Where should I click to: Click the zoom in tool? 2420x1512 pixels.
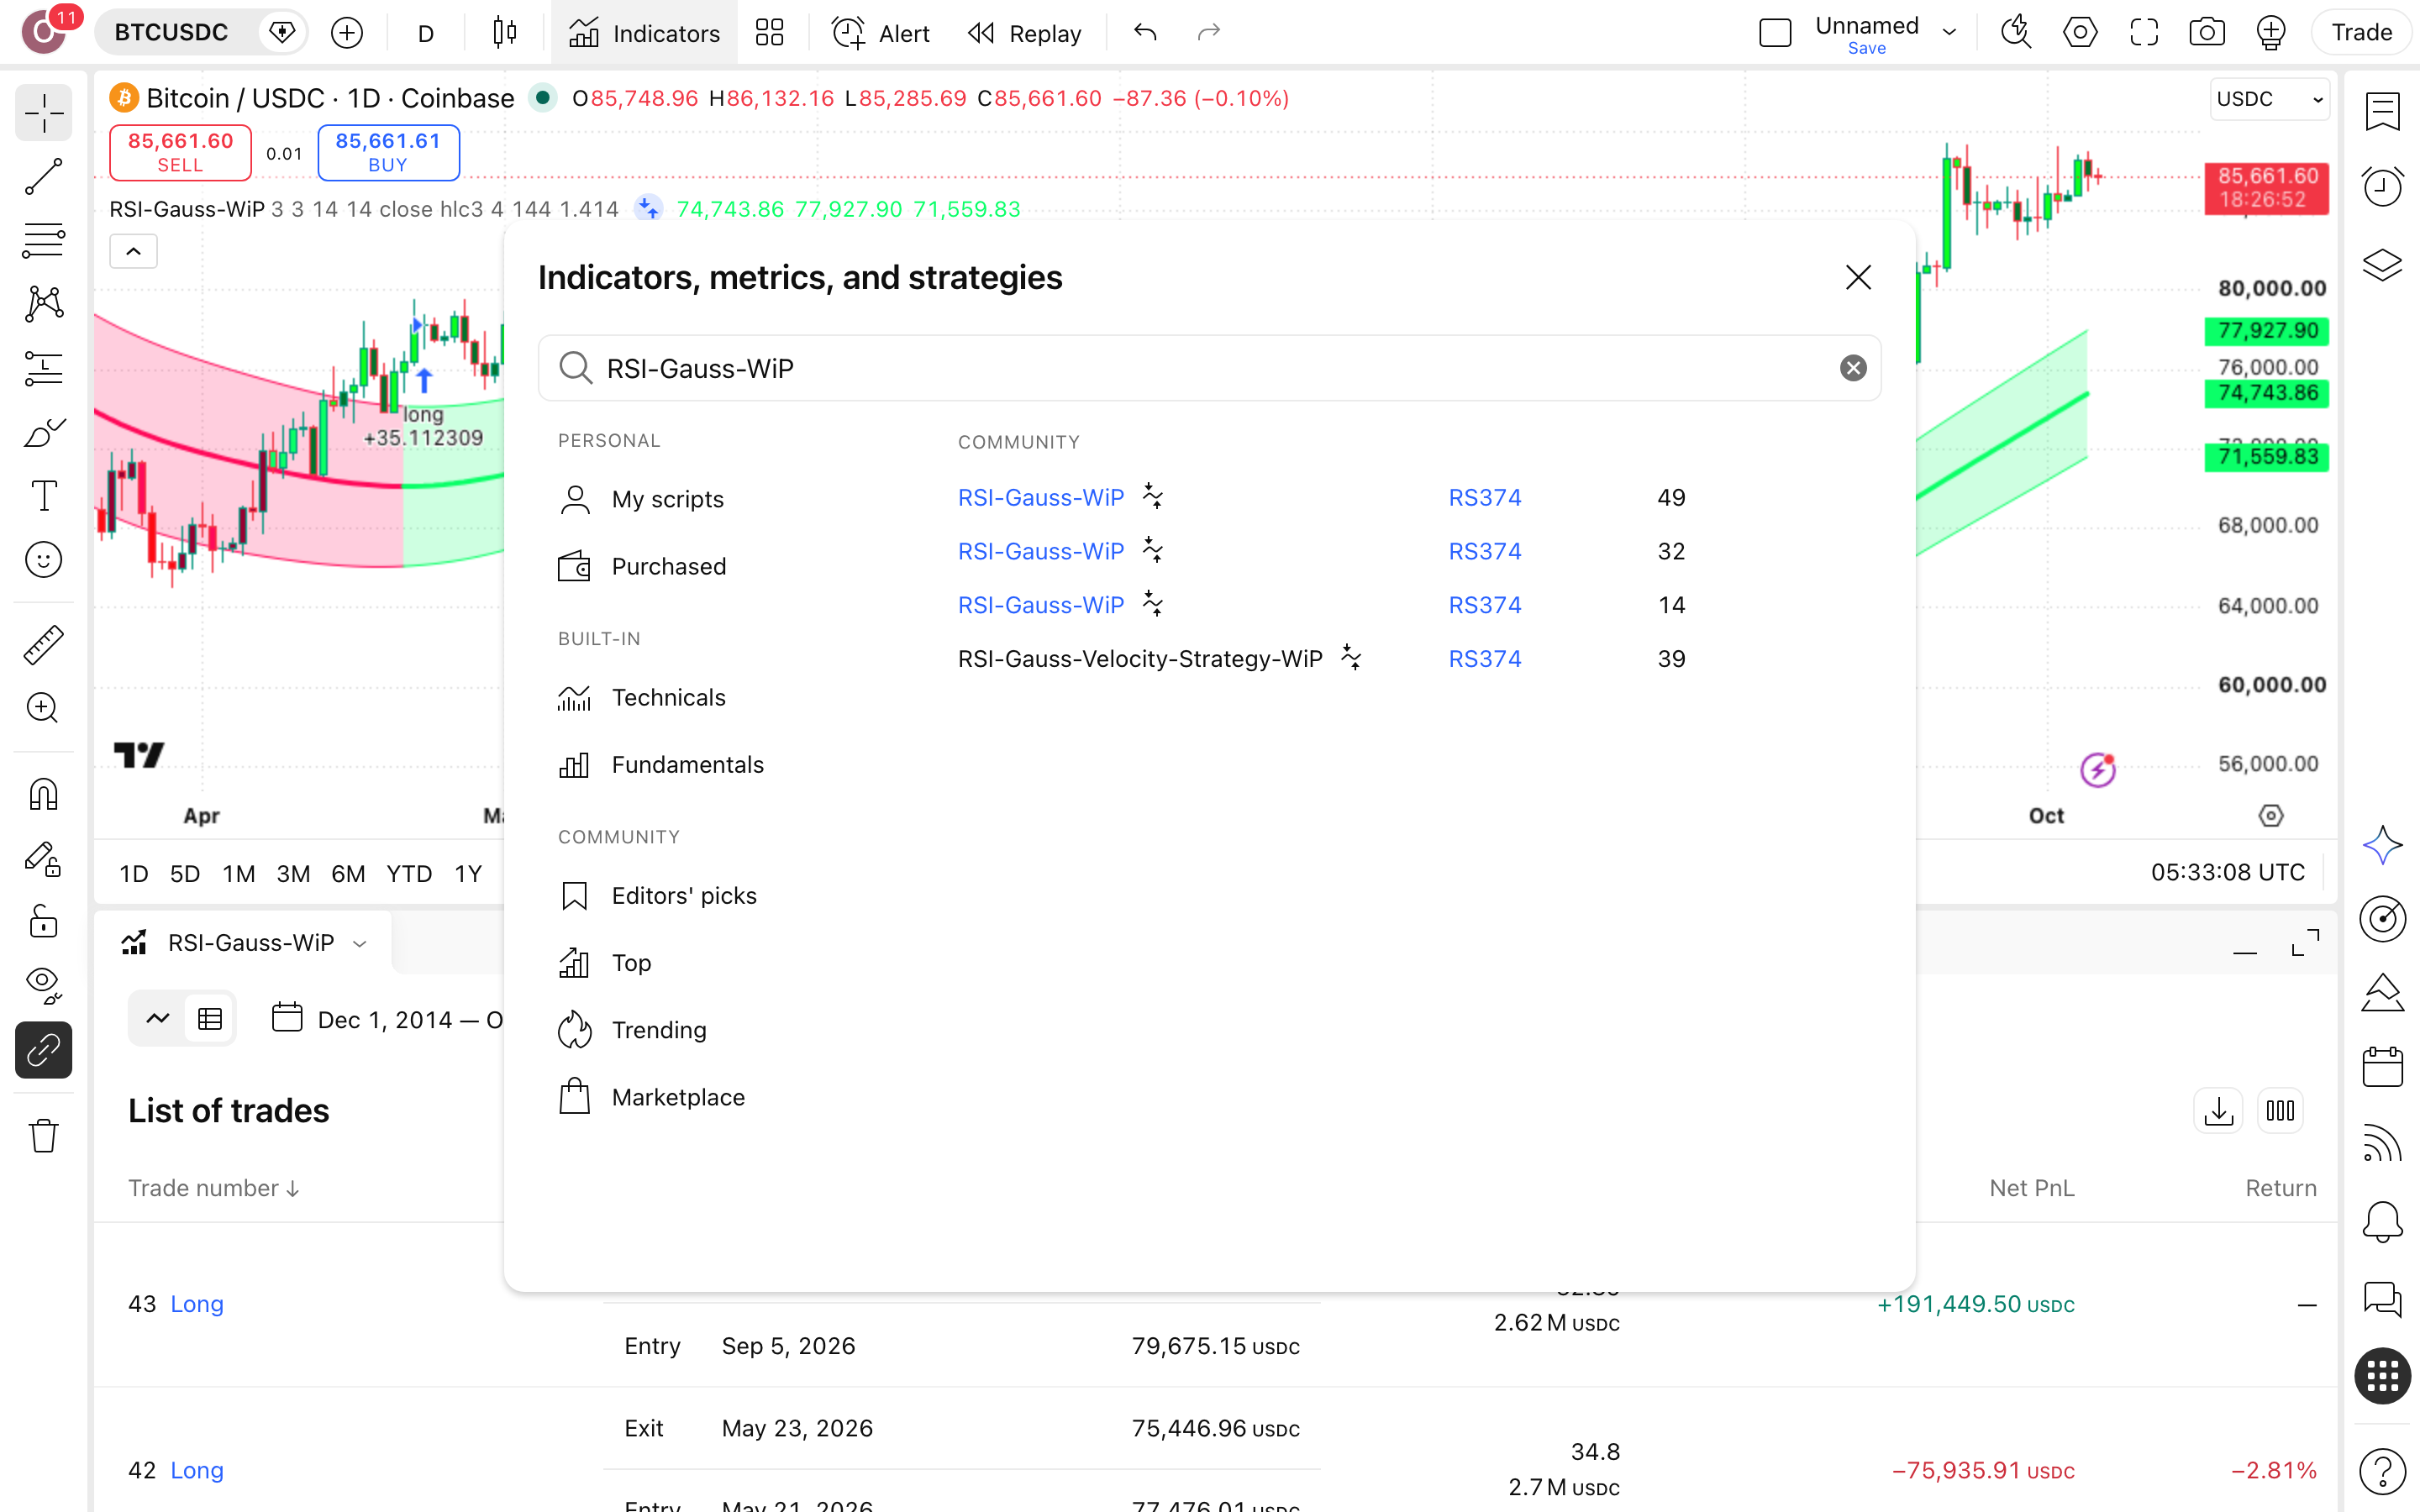tap(43, 708)
